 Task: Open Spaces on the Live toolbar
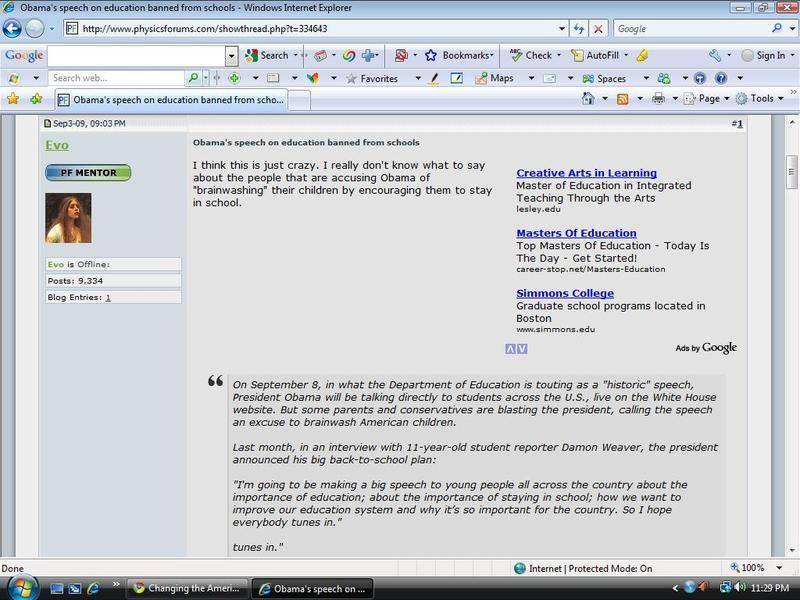[x=604, y=79]
